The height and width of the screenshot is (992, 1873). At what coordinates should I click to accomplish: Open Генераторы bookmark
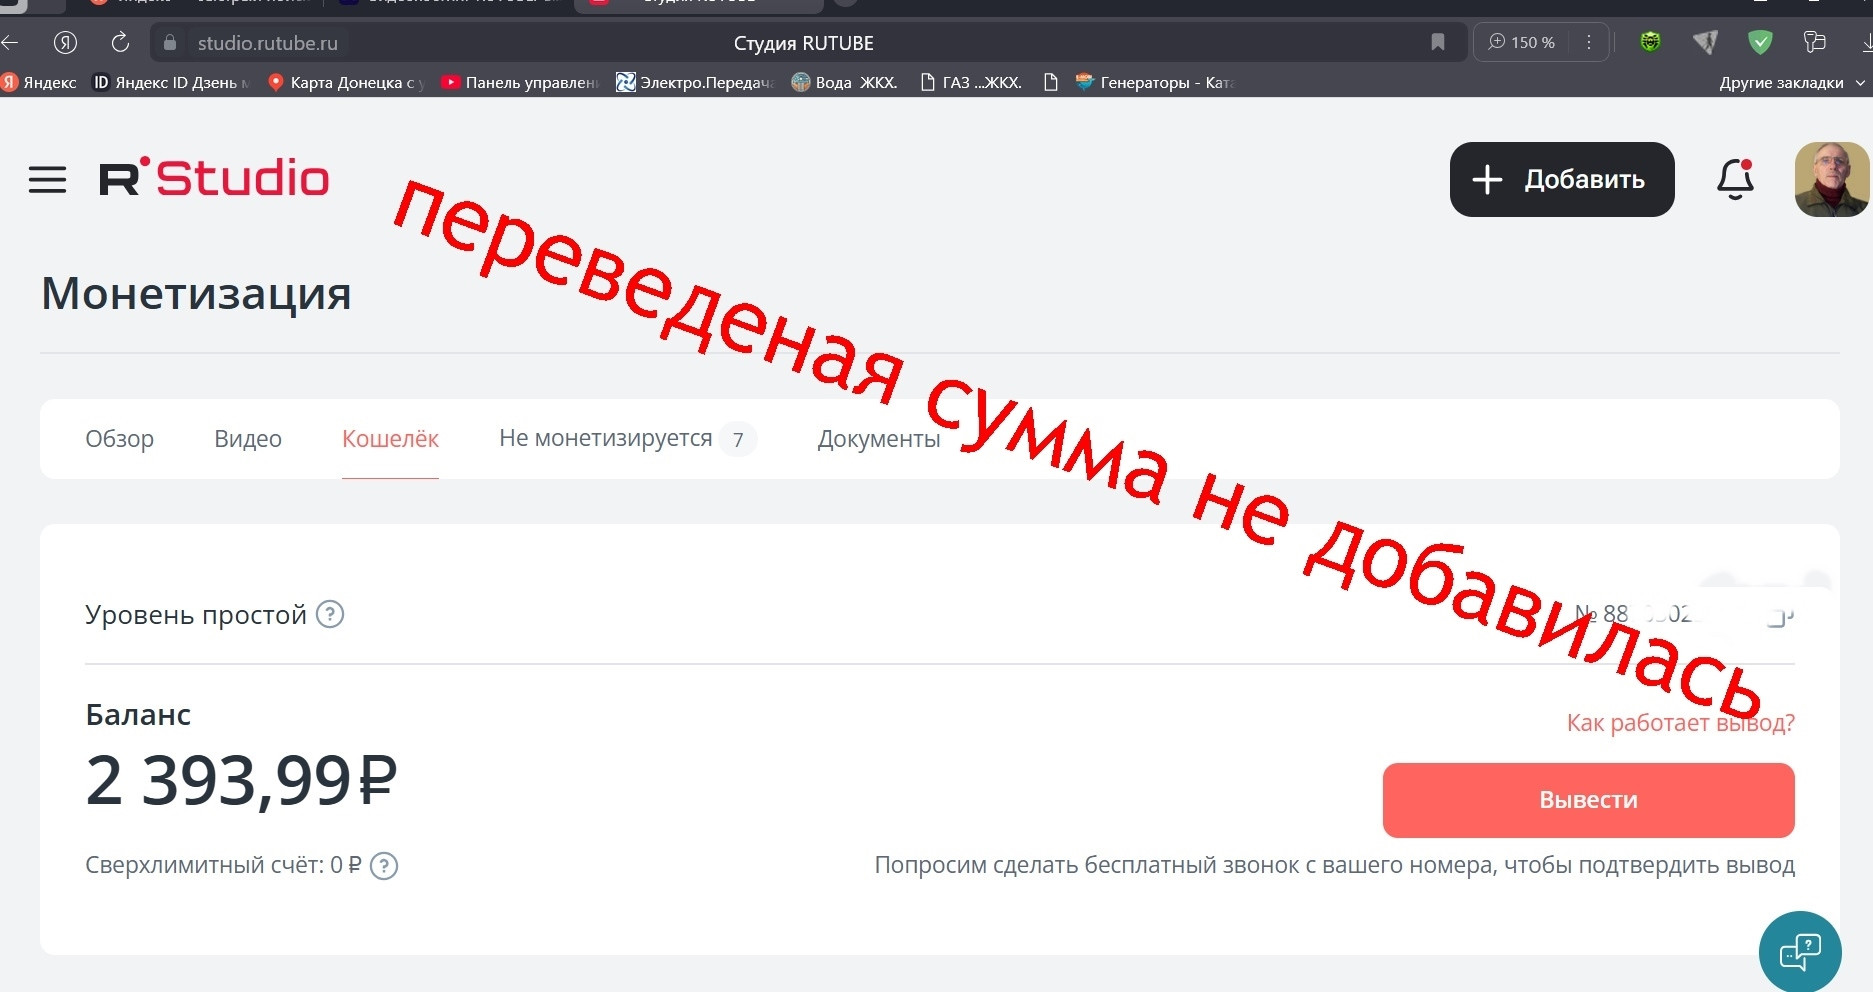(1155, 82)
